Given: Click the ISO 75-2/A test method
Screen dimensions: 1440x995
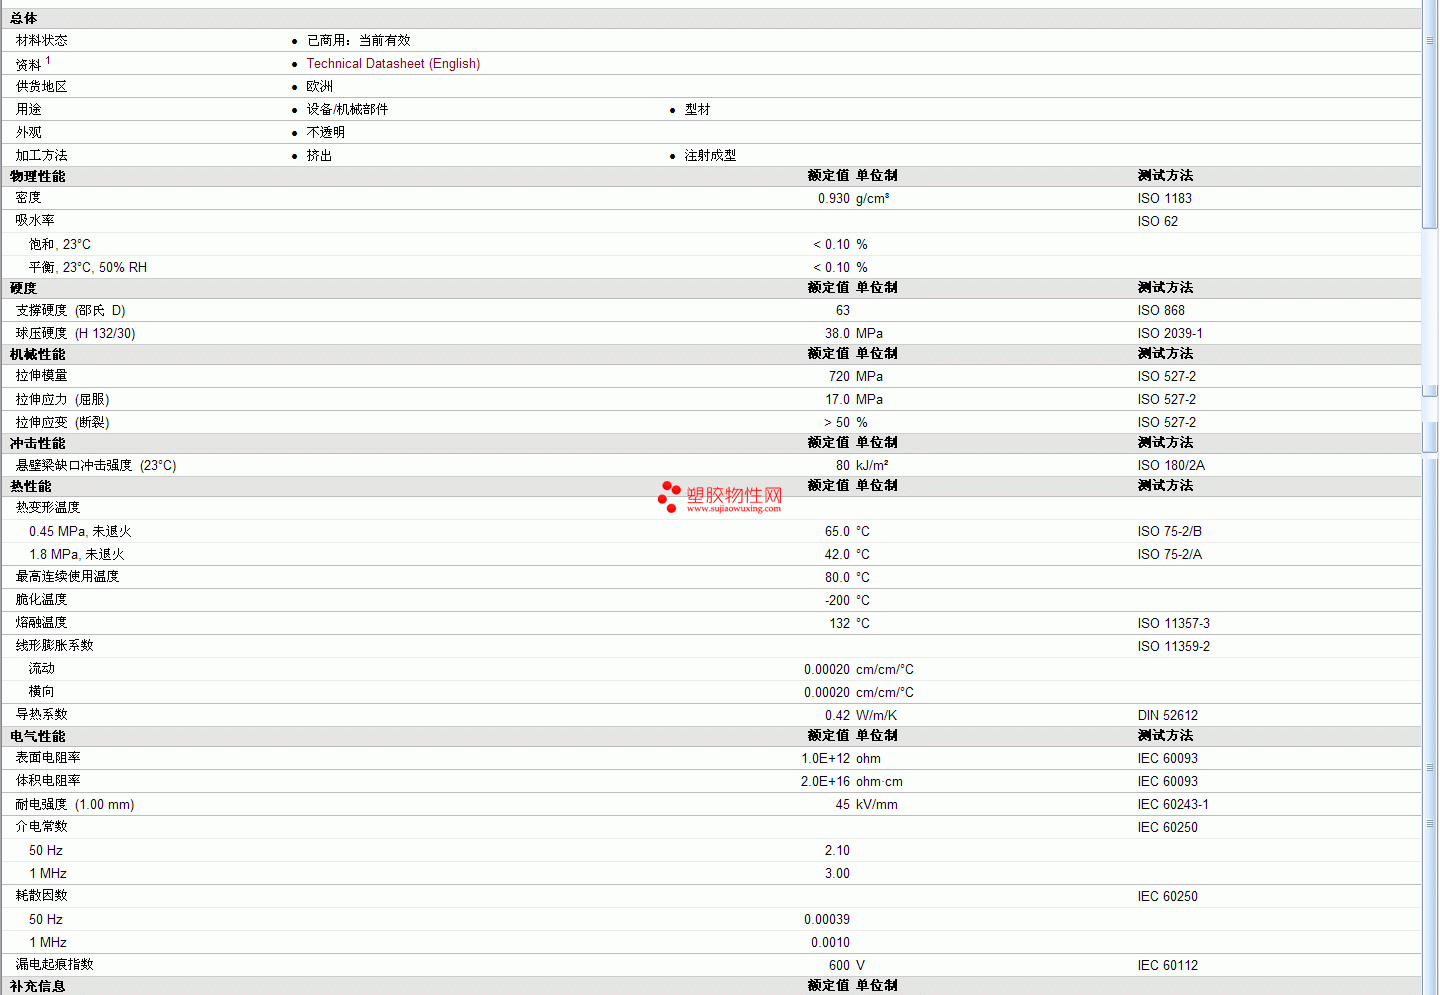Looking at the screenshot, I should coord(1169,554).
